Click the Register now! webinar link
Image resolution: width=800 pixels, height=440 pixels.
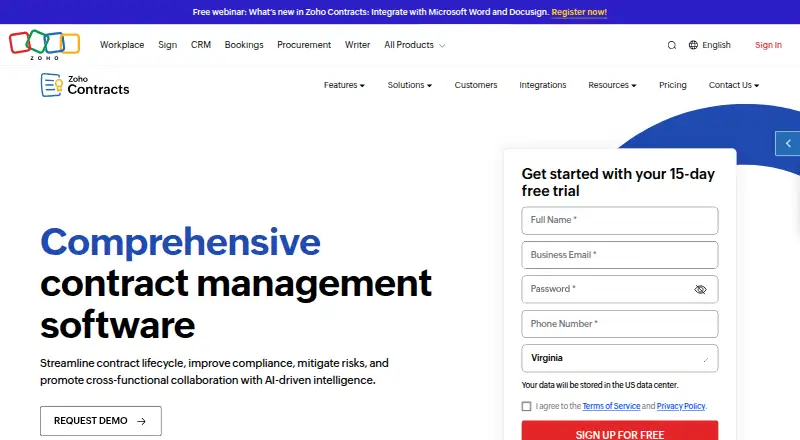(x=579, y=12)
